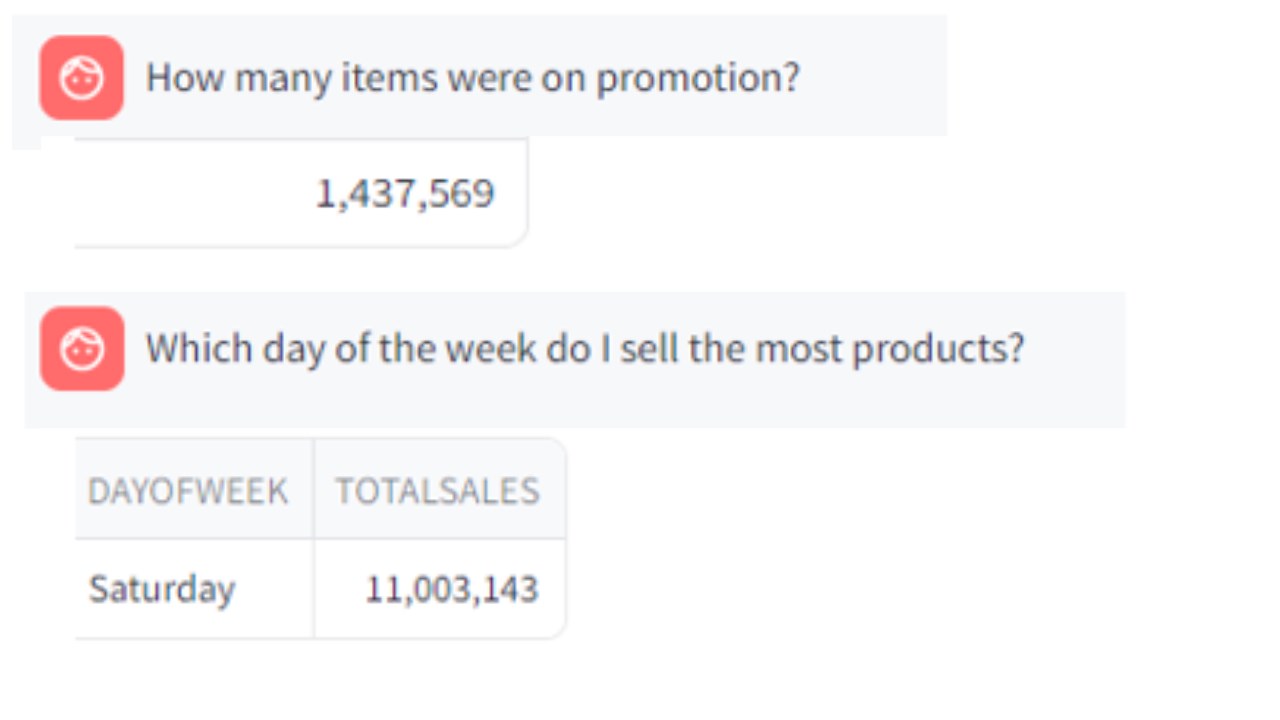This screenshot has width=1280, height=720.
Task: Click empty left part of the 1,437,569 cell
Action: click(x=180, y=193)
